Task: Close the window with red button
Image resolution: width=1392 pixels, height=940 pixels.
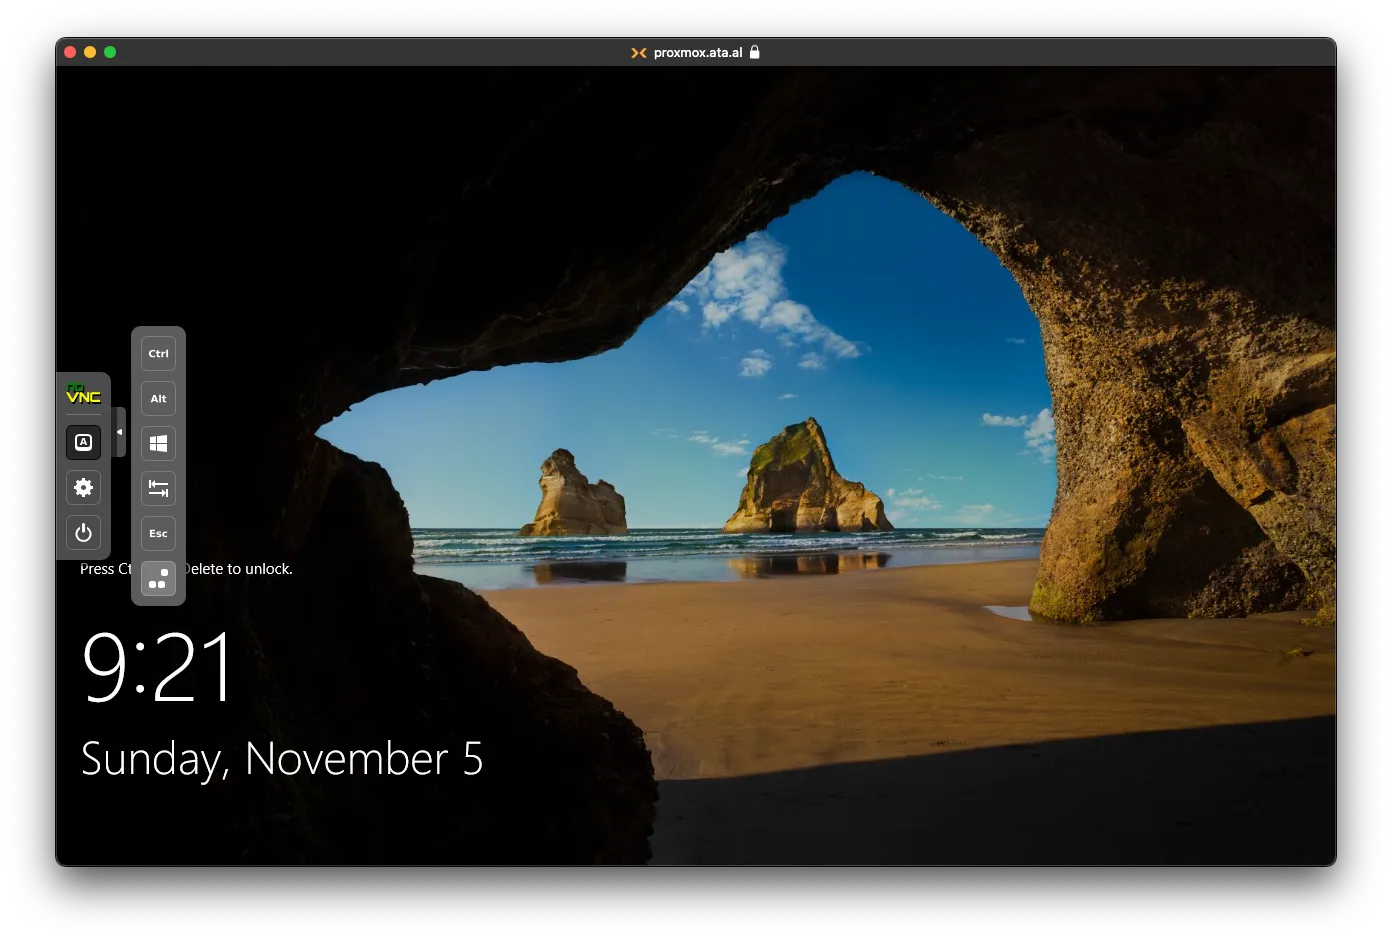Action: point(70,52)
